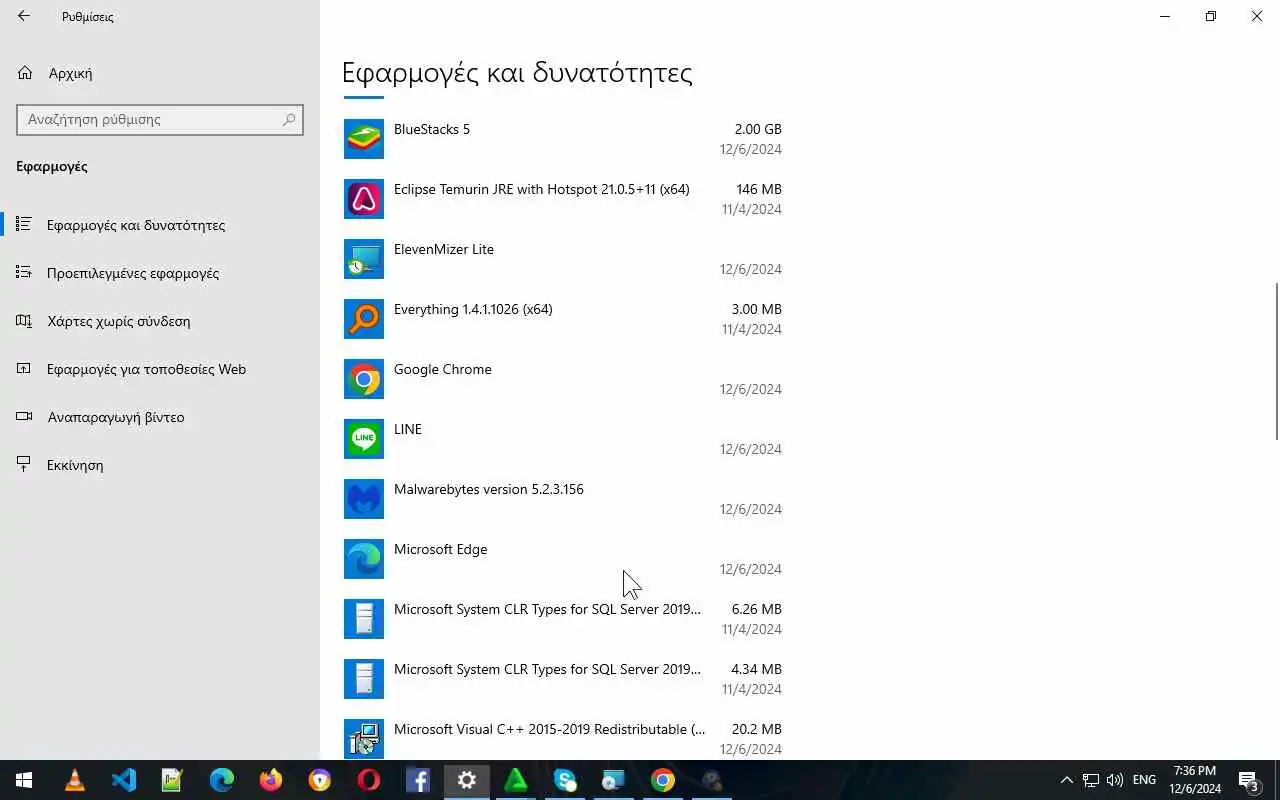Click the 4.34 MB size value

pyautogui.click(x=757, y=669)
